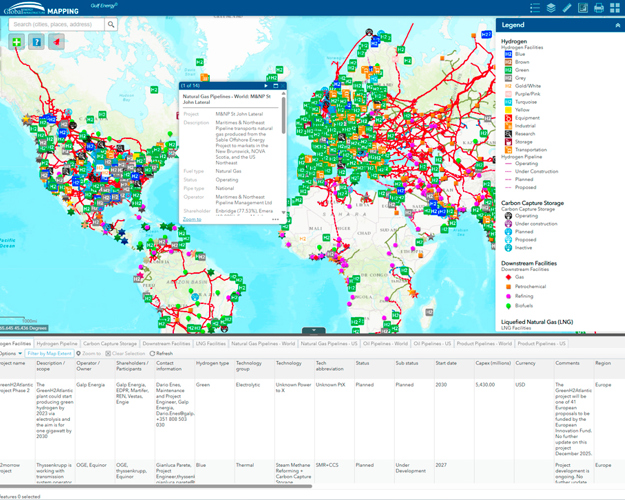
Task: Switch to Carbon Capture Storage tab
Action: pos(110,343)
